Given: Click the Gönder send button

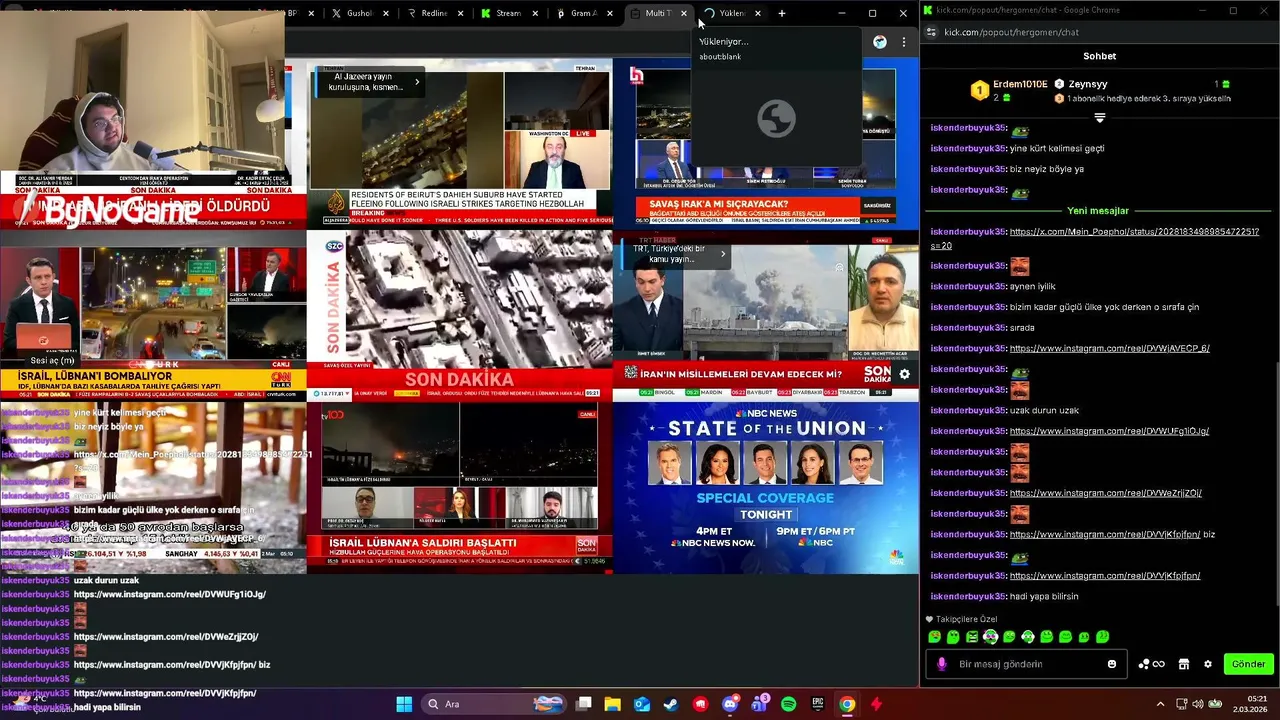Looking at the screenshot, I should coord(1248,664).
